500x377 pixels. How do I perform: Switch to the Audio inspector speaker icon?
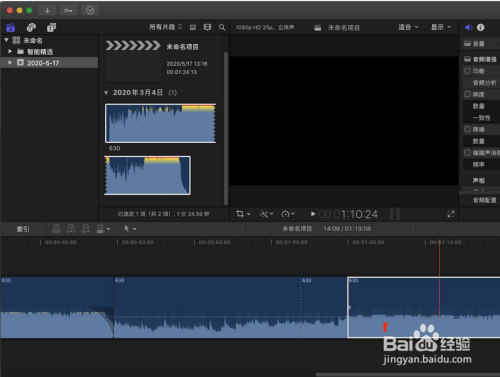coord(469,27)
